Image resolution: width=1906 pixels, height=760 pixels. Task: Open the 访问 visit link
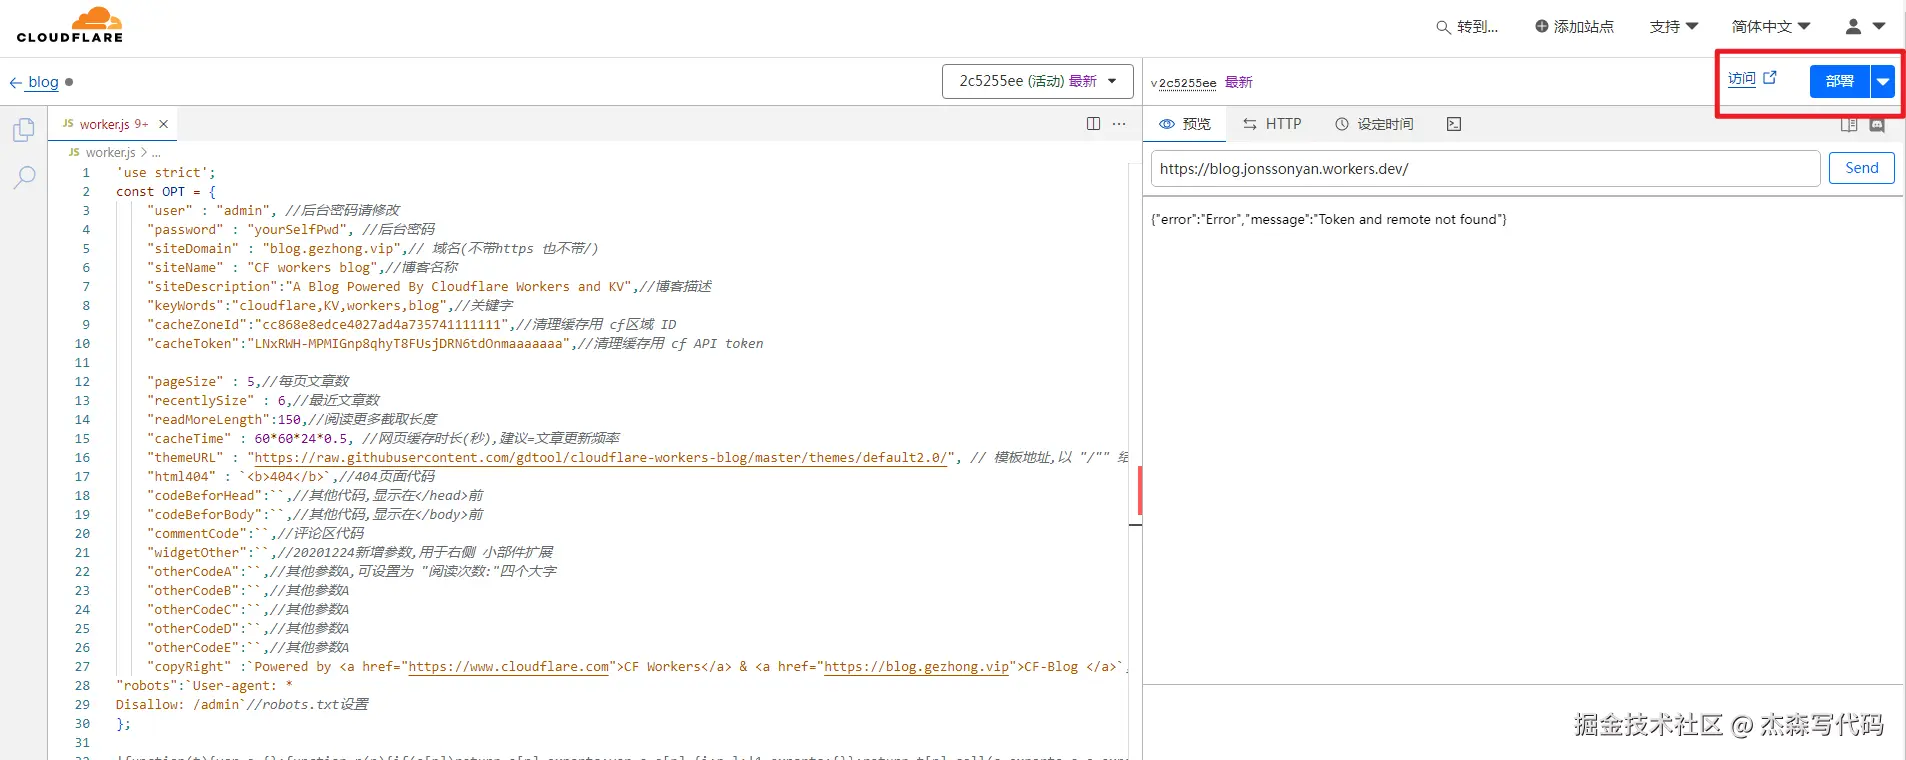coord(1742,78)
